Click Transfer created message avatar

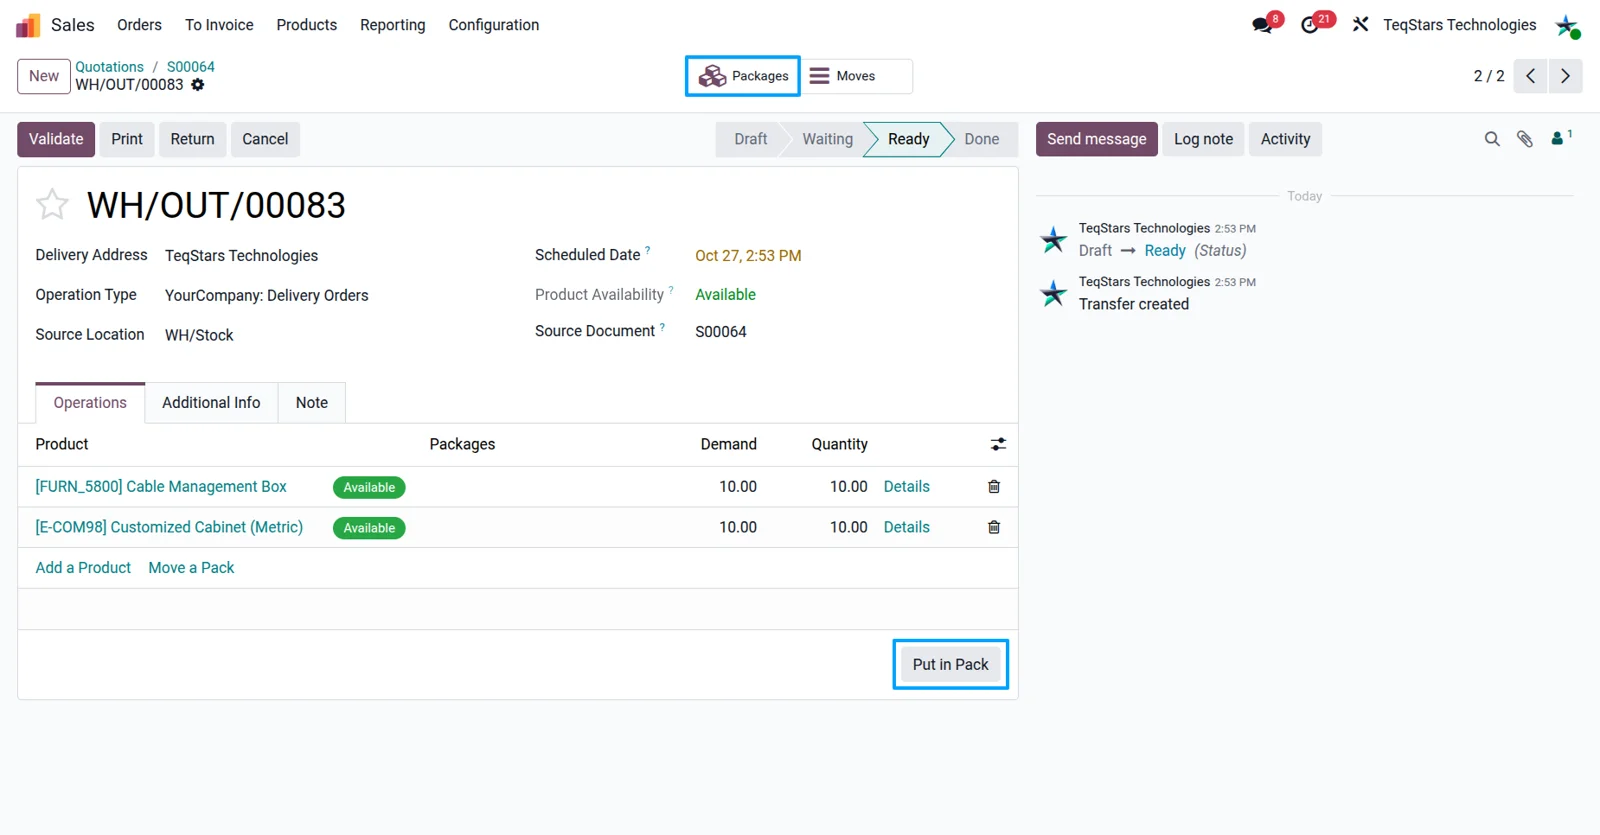click(x=1054, y=293)
